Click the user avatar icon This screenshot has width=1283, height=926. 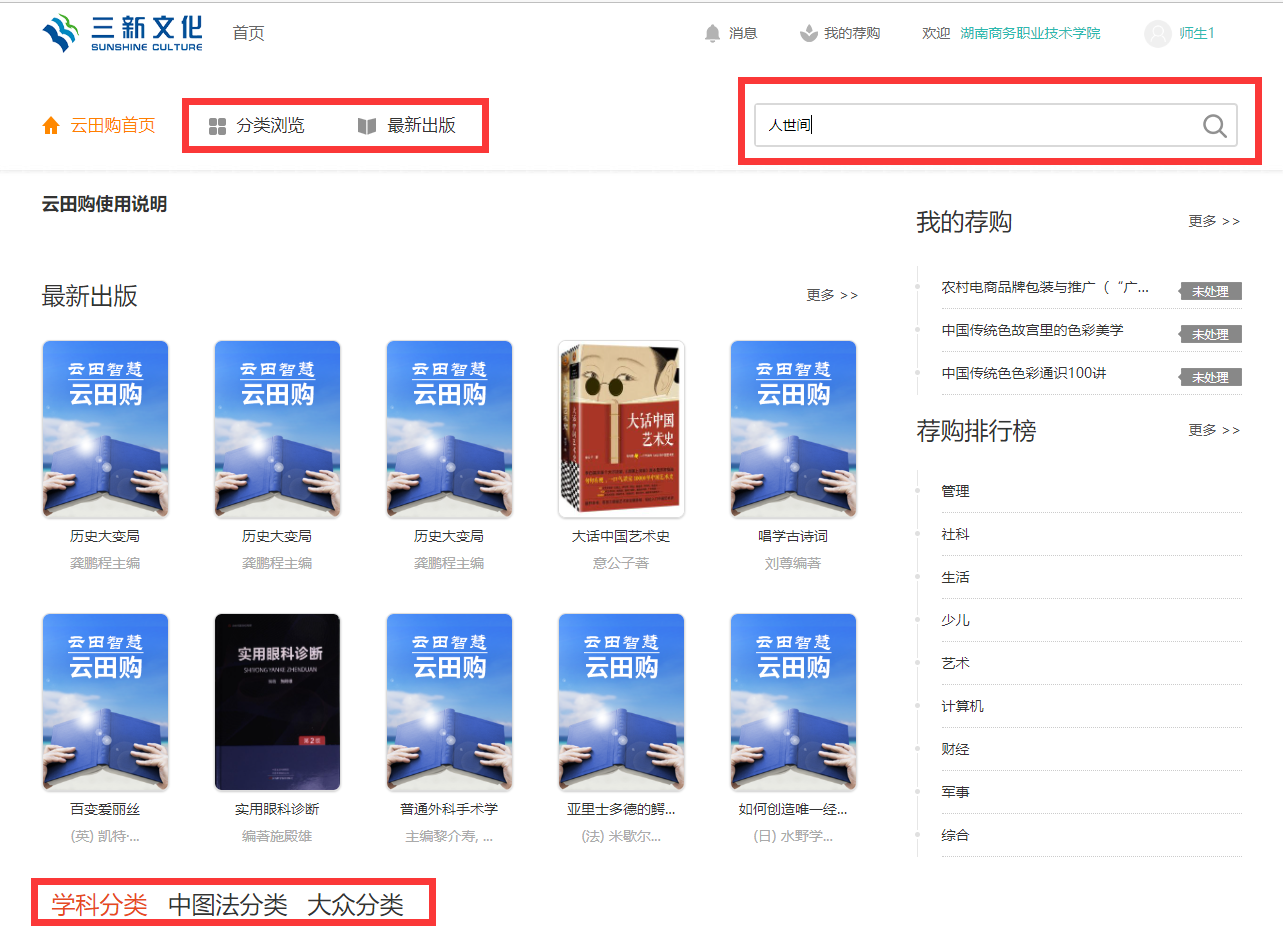tap(1157, 34)
